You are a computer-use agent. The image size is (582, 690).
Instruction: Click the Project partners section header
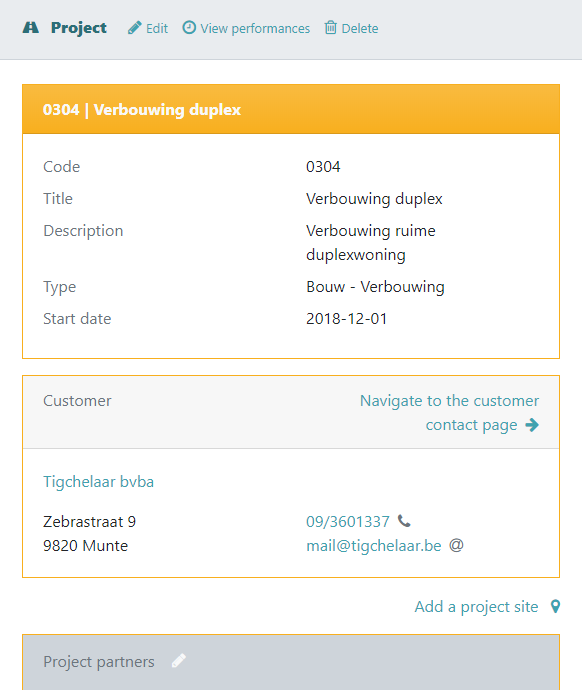(x=291, y=662)
